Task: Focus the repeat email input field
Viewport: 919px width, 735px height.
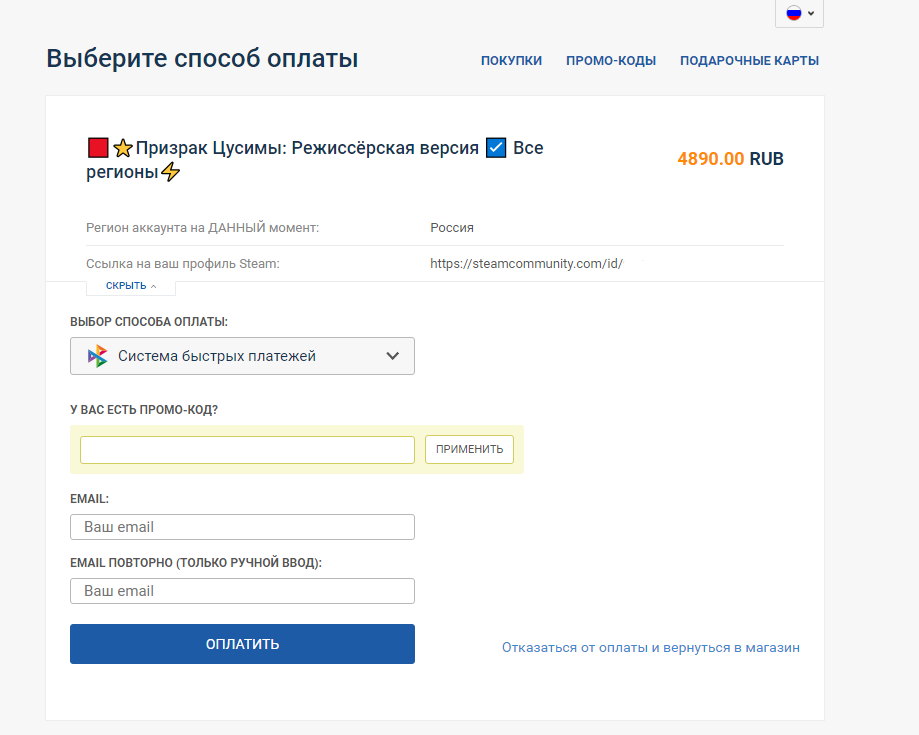Action: 242,591
